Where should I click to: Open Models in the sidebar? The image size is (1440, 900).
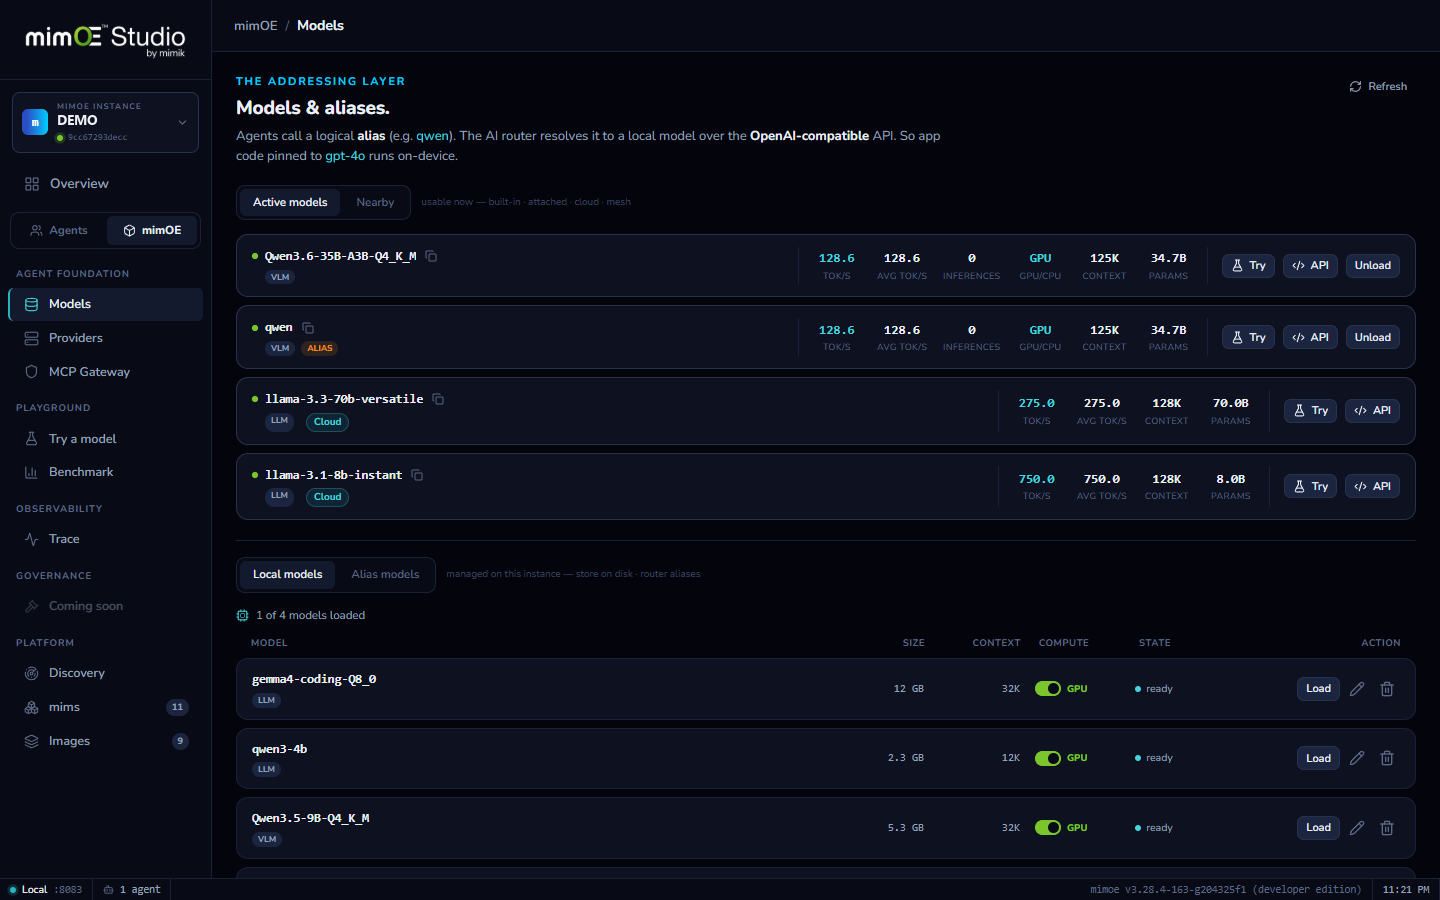(105, 304)
